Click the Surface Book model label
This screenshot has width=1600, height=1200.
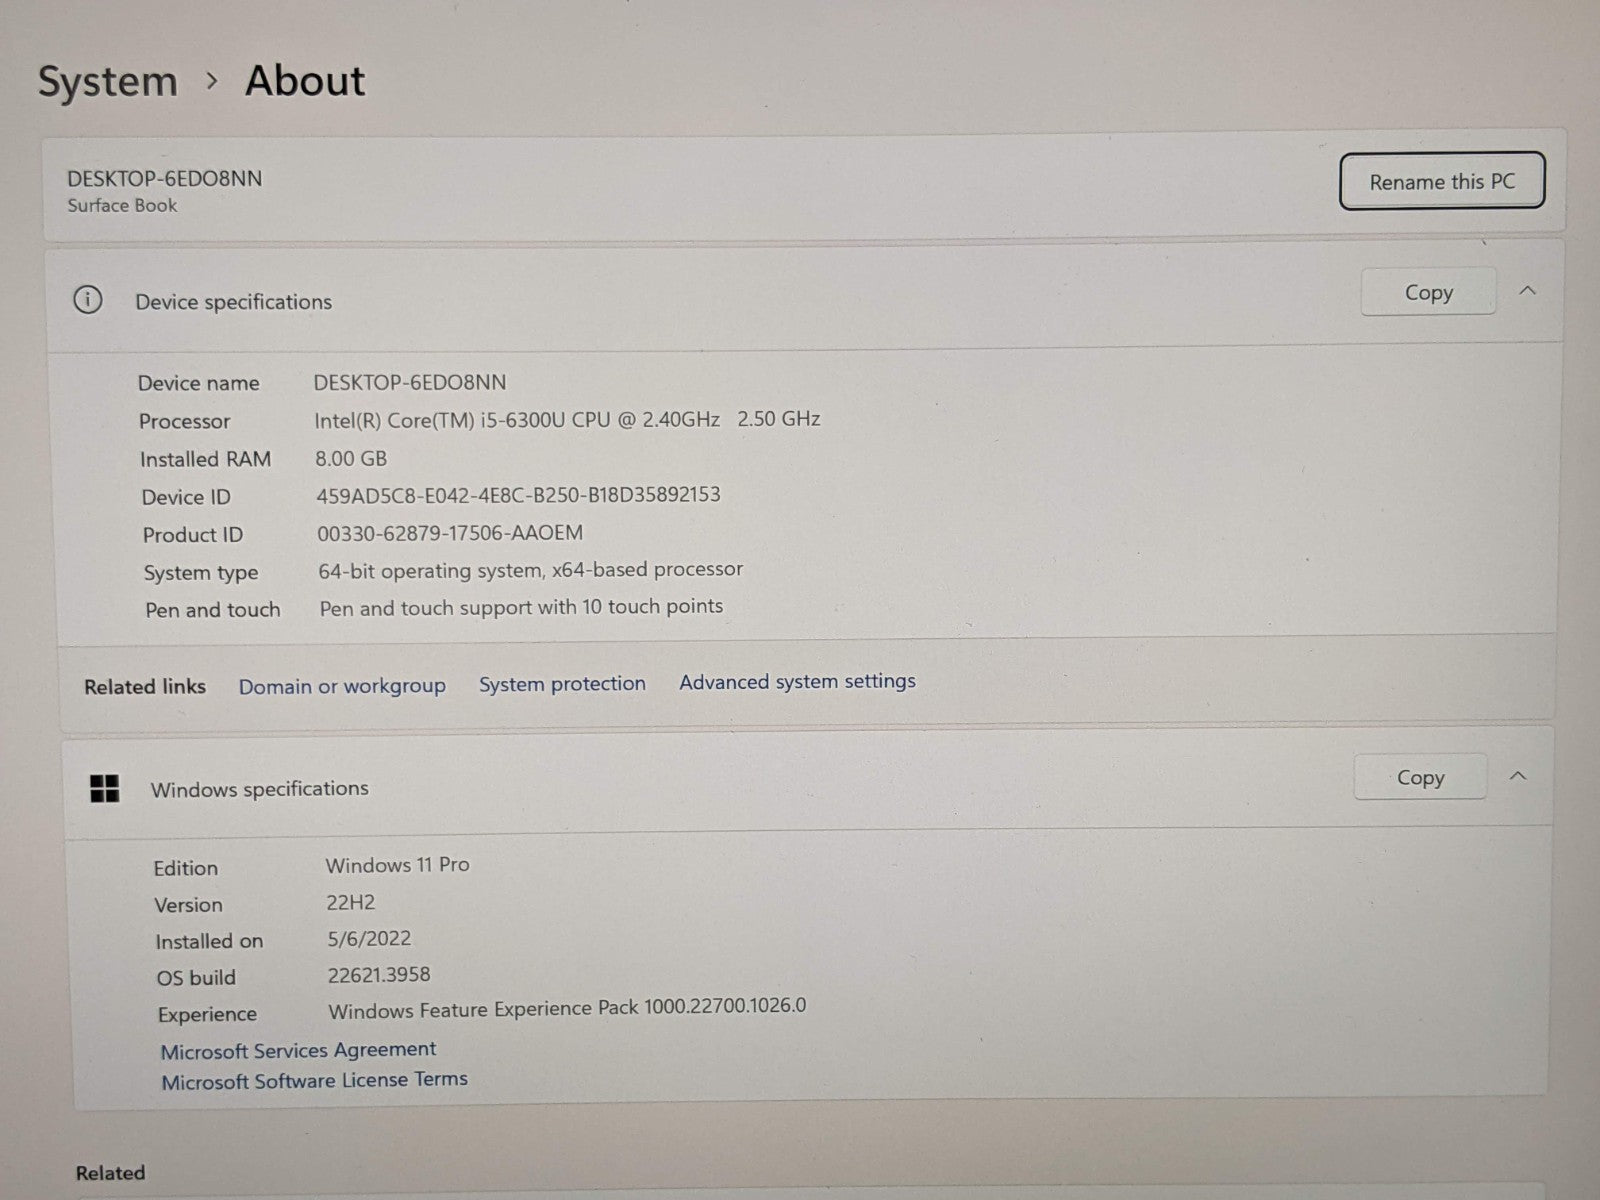click(x=122, y=205)
